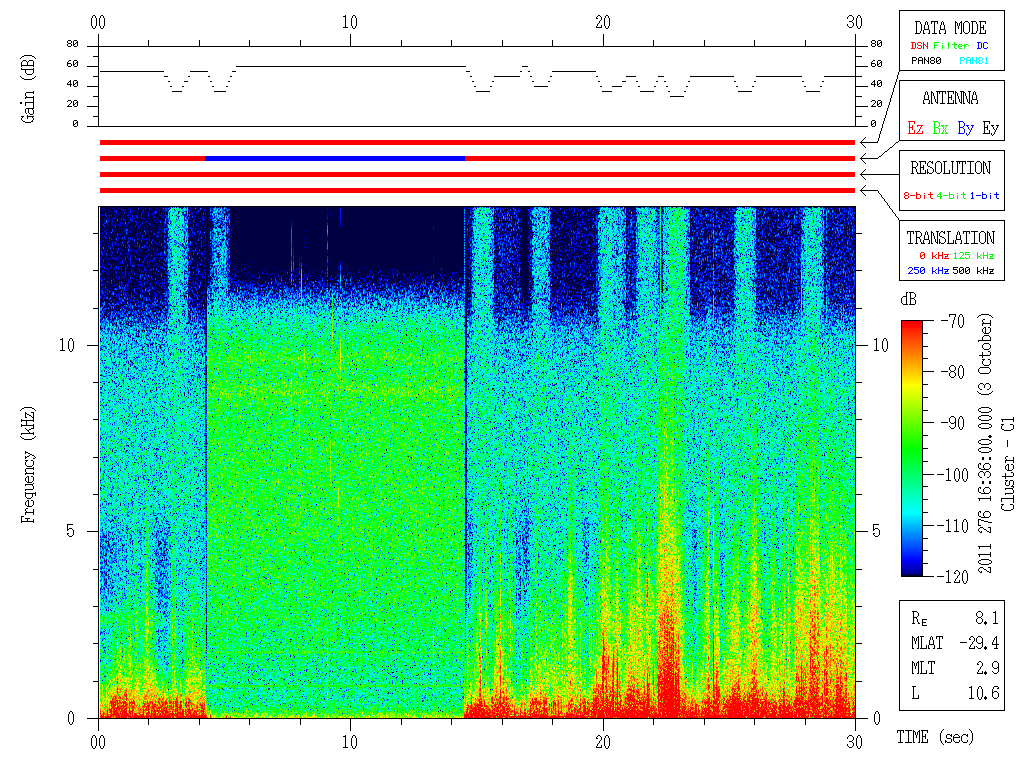Viewport: 1024px width, 768px height.
Task: Click the Gain (dB) axis label
Action: click(x=28, y=89)
